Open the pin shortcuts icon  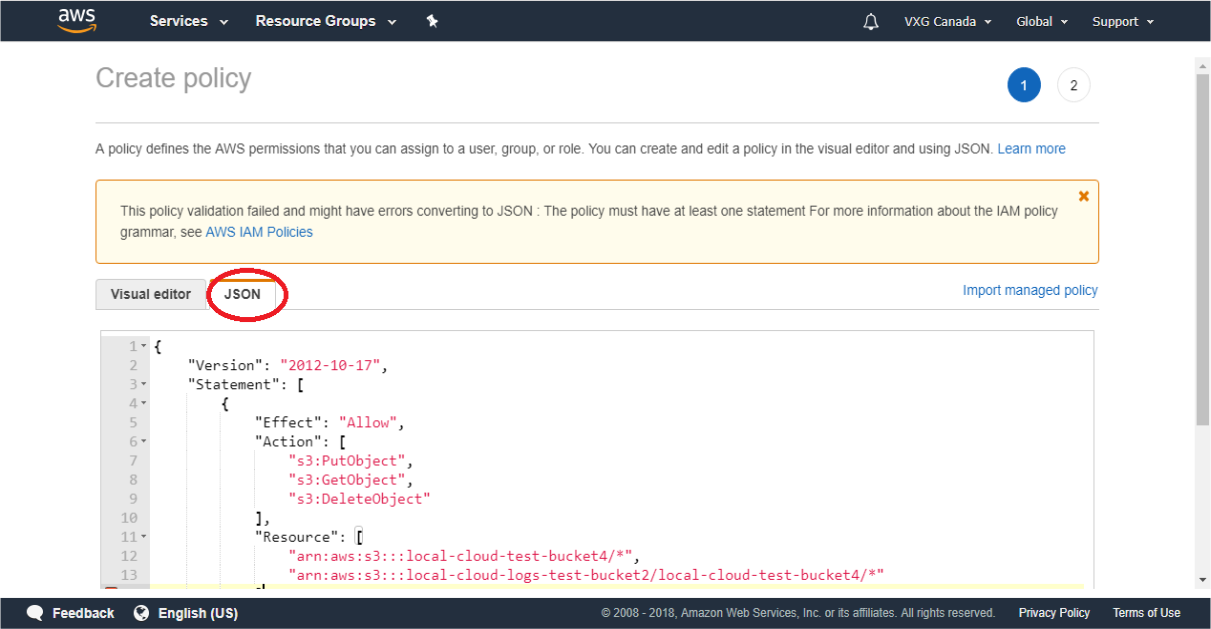coord(432,21)
